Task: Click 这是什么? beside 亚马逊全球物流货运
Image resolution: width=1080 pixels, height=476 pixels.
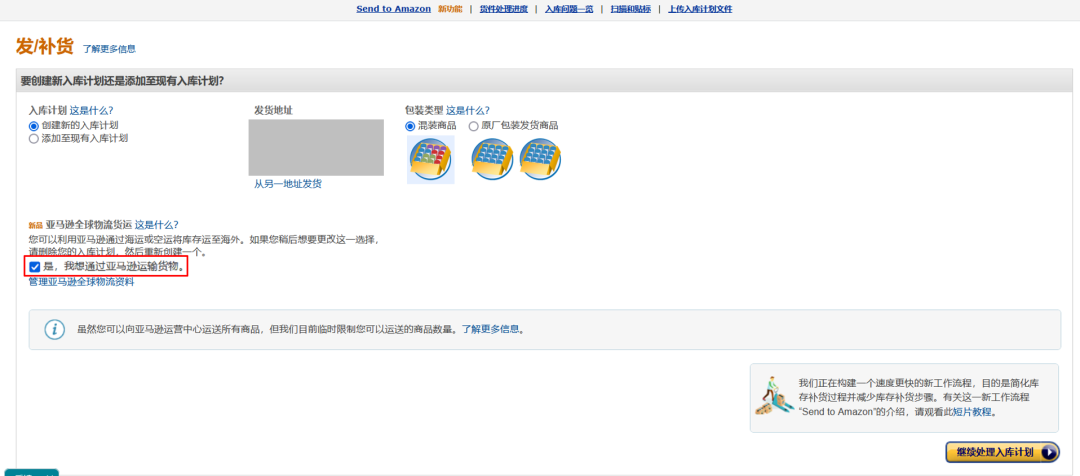Action: [x=156, y=225]
